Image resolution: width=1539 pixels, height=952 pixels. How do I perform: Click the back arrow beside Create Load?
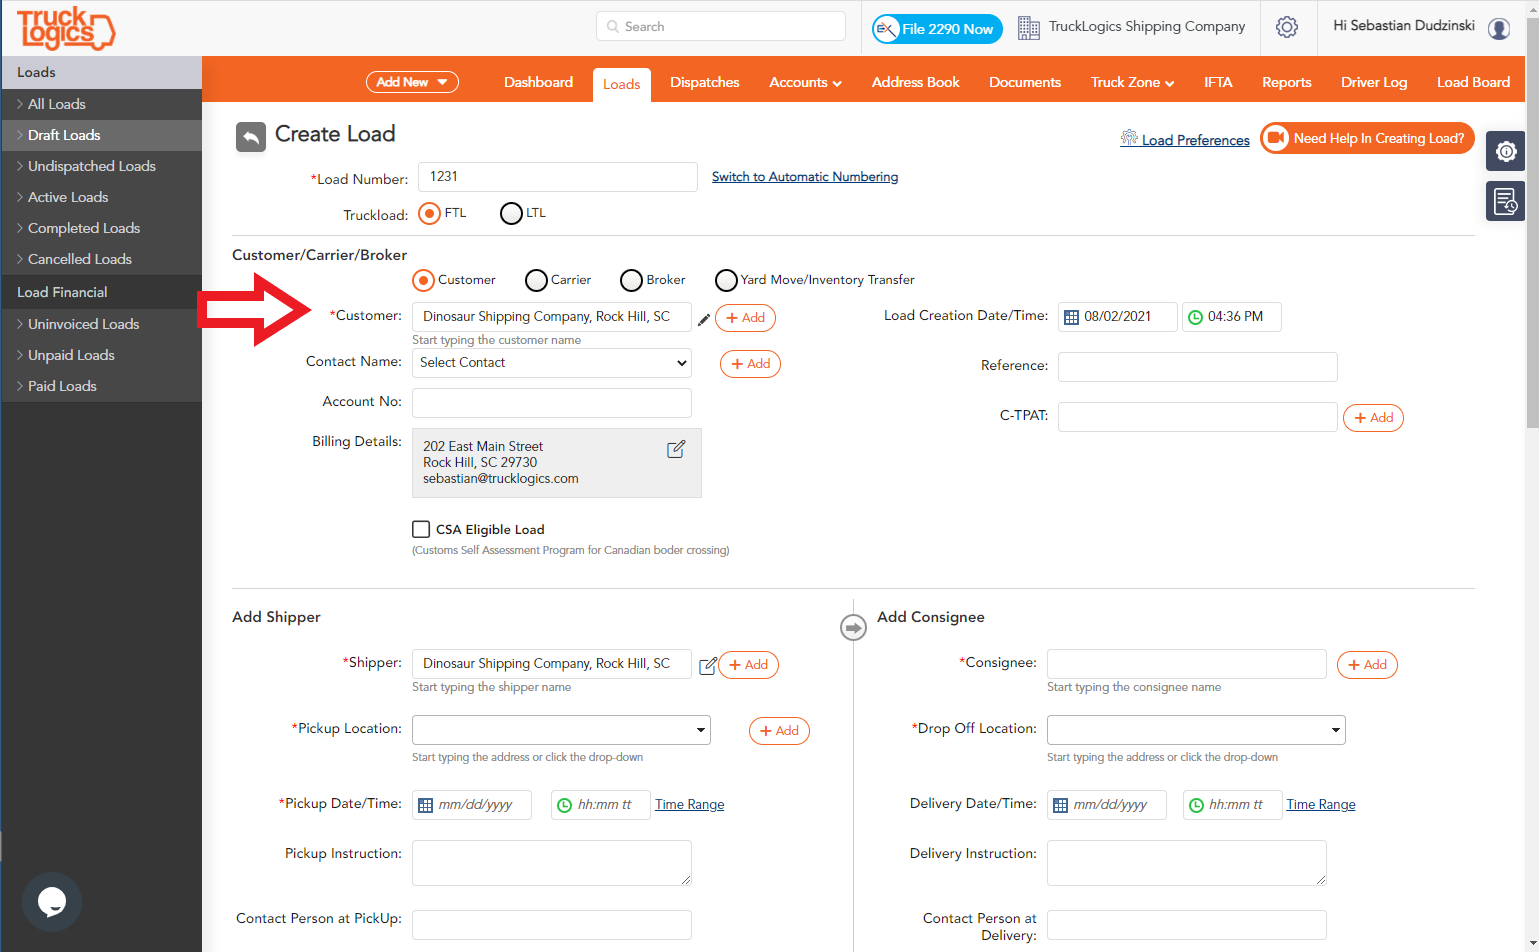click(x=251, y=136)
